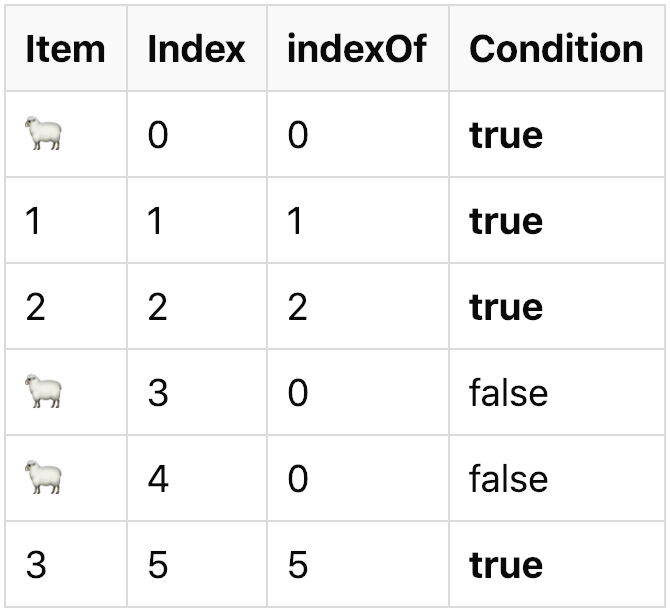Viewport: 670px width, 612px height.
Task: Select the sheep emoji in the Index 3 row
Action: pos(43,393)
